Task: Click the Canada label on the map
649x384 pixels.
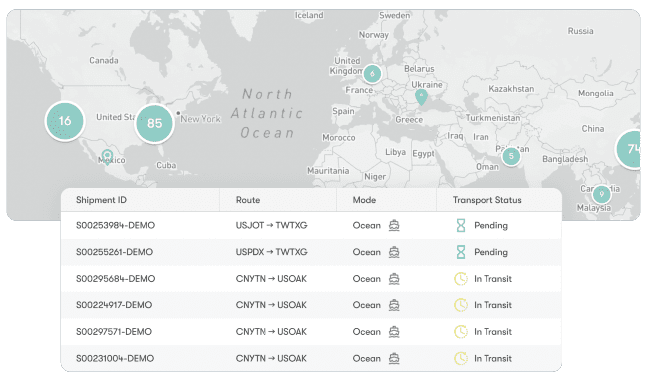Action: tap(104, 61)
